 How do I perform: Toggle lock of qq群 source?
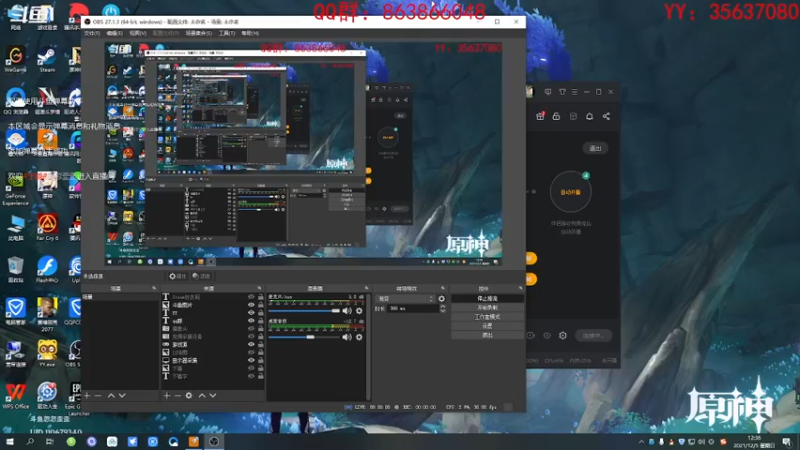point(261,320)
